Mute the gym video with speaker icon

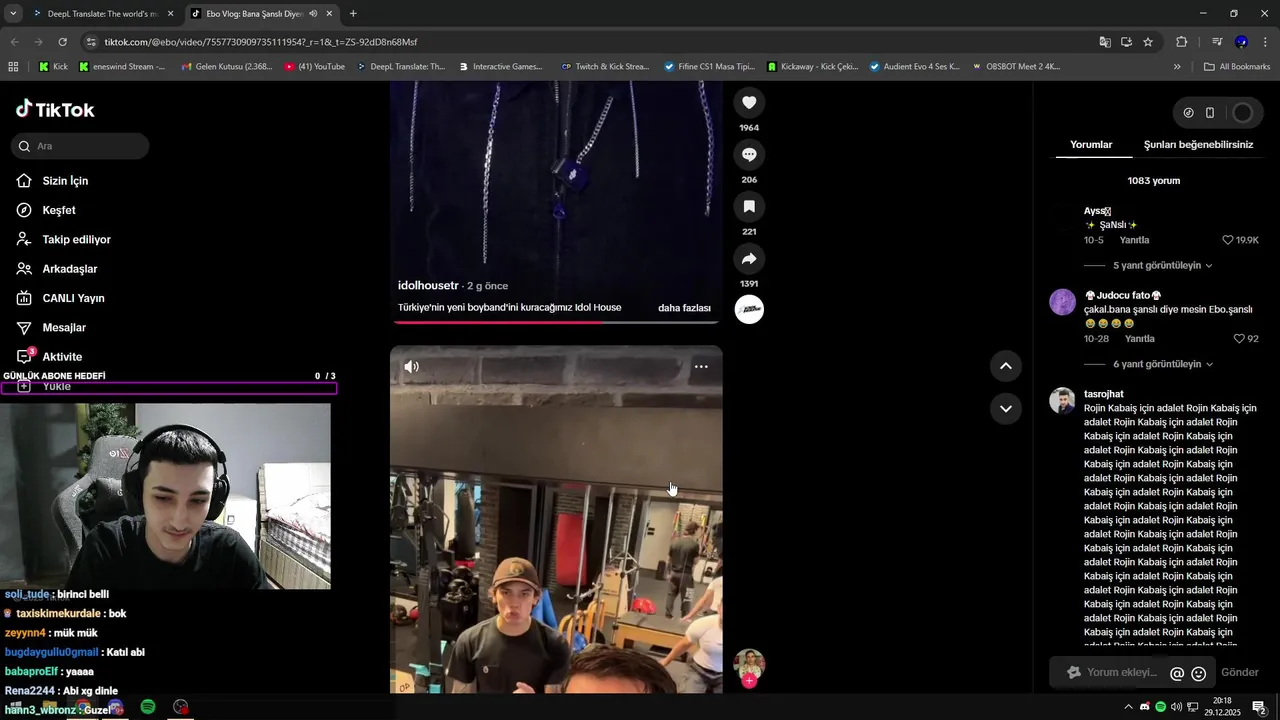[x=411, y=367]
